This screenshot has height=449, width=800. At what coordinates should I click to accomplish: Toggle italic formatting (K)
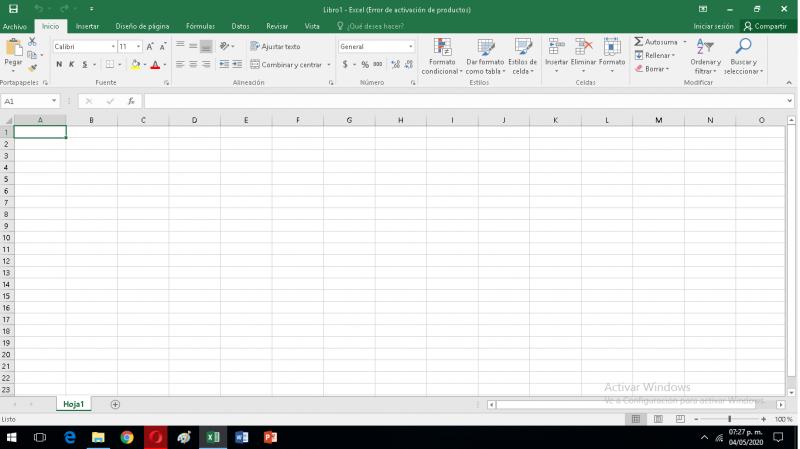point(71,64)
